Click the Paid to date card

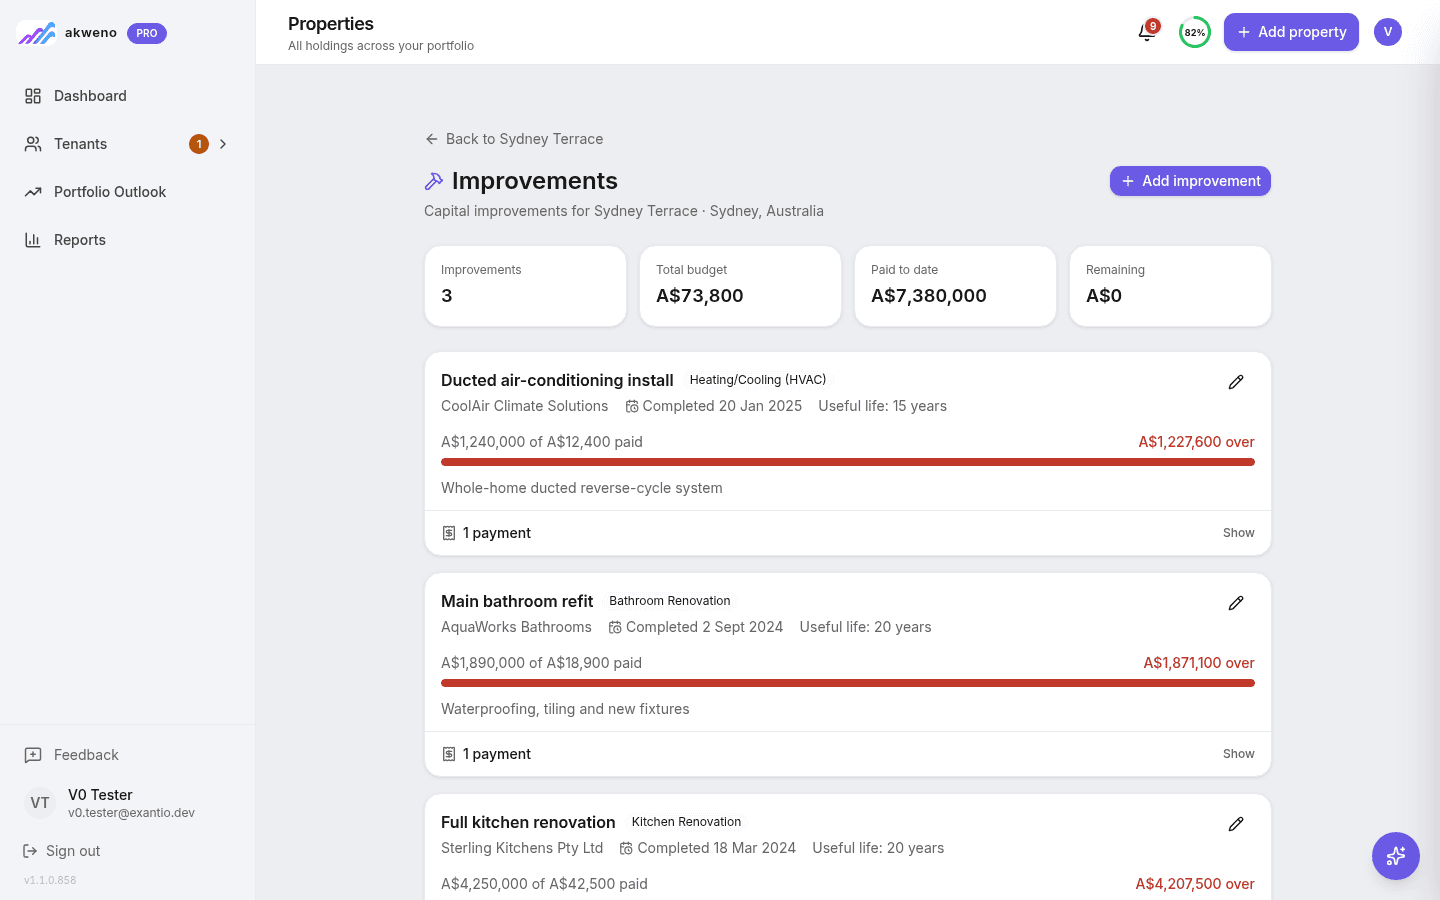pyautogui.click(x=955, y=286)
